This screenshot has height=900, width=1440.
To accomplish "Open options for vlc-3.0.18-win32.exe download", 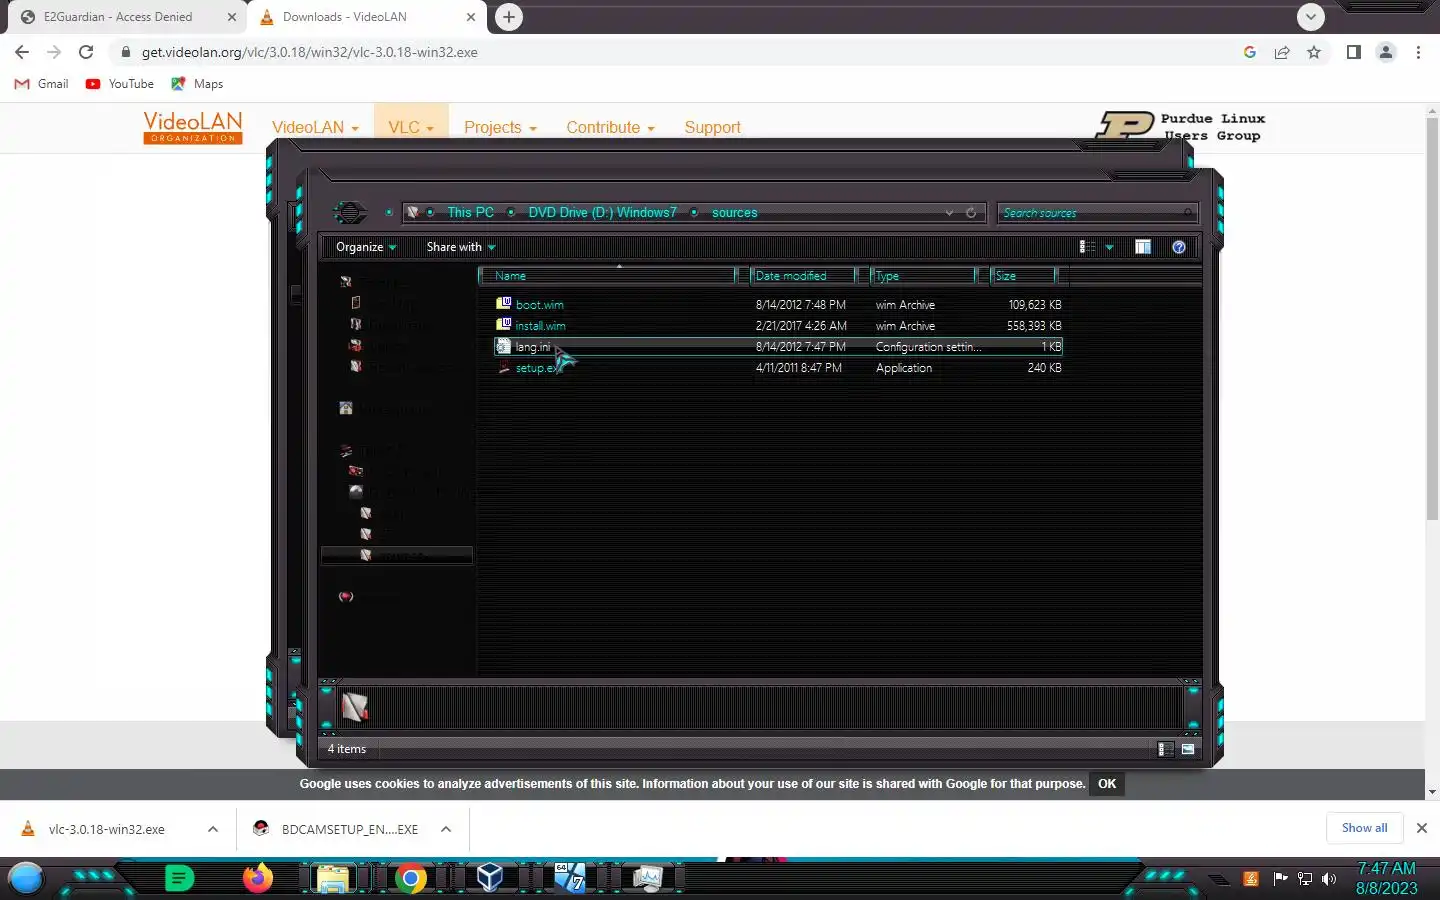I will click(x=213, y=829).
